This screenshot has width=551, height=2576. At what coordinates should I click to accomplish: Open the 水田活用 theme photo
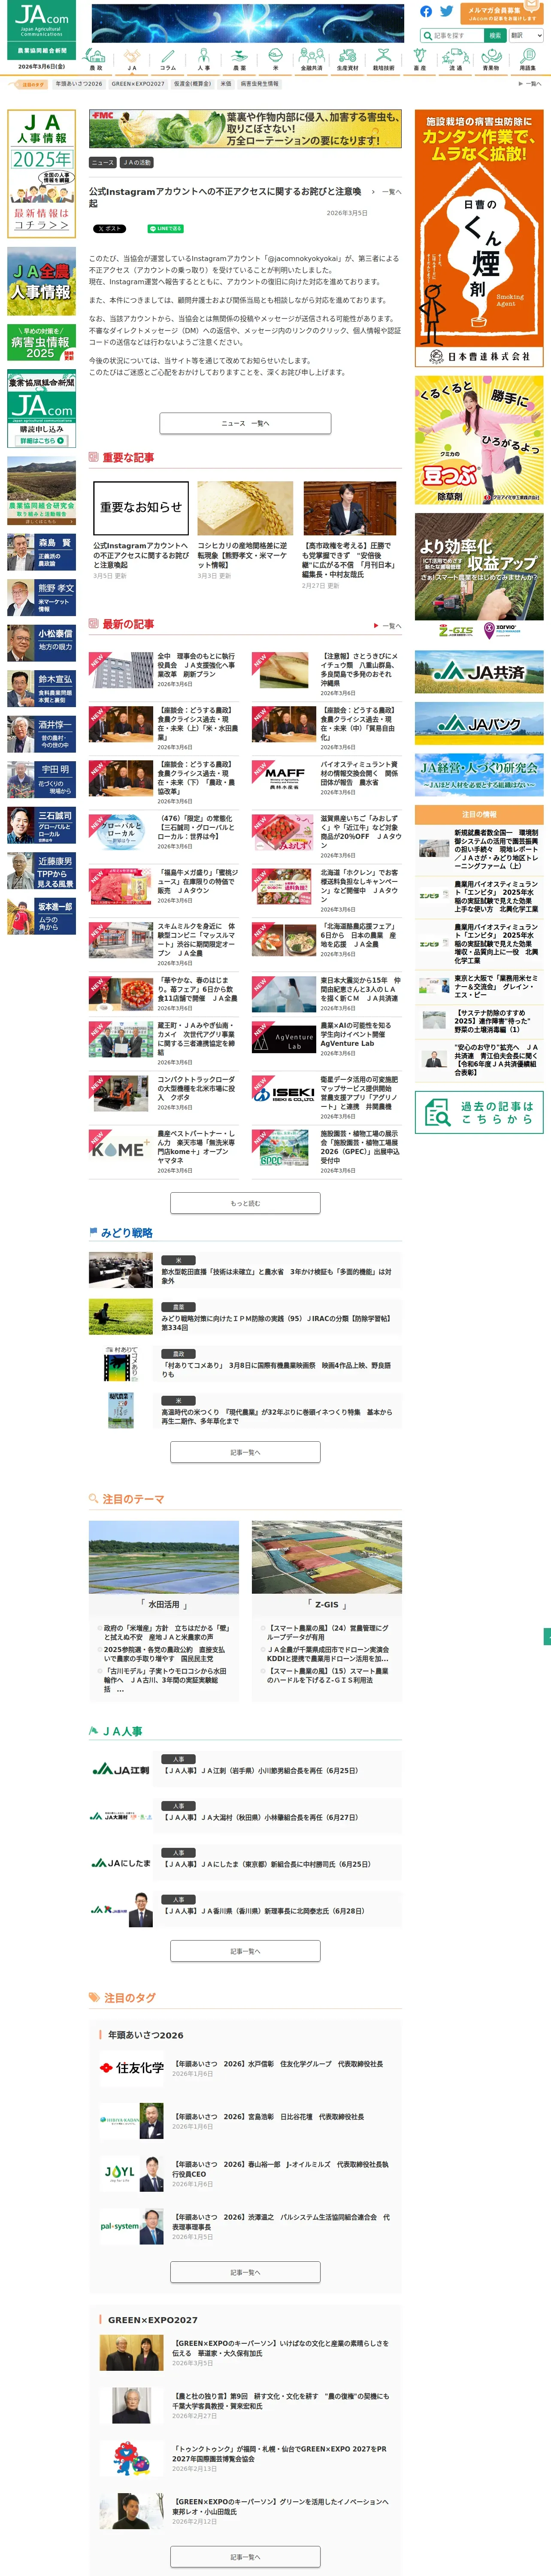[x=164, y=1557]
